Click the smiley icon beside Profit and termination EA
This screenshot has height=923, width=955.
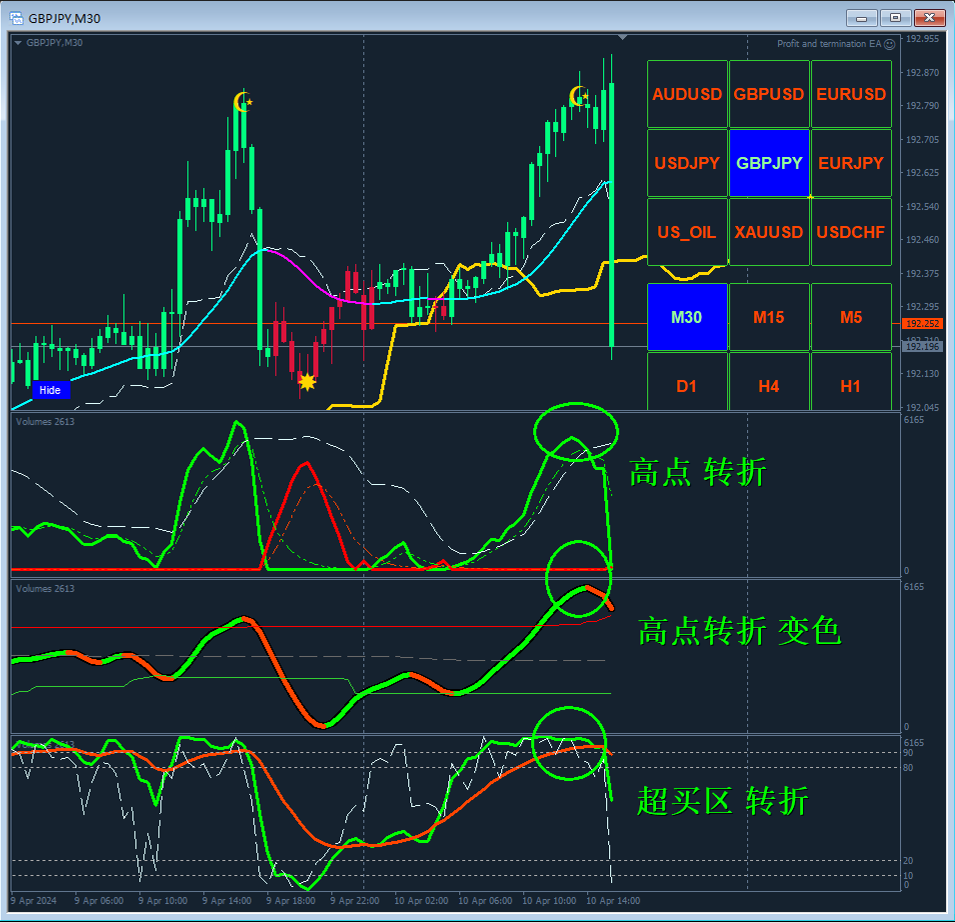[889, 44]
